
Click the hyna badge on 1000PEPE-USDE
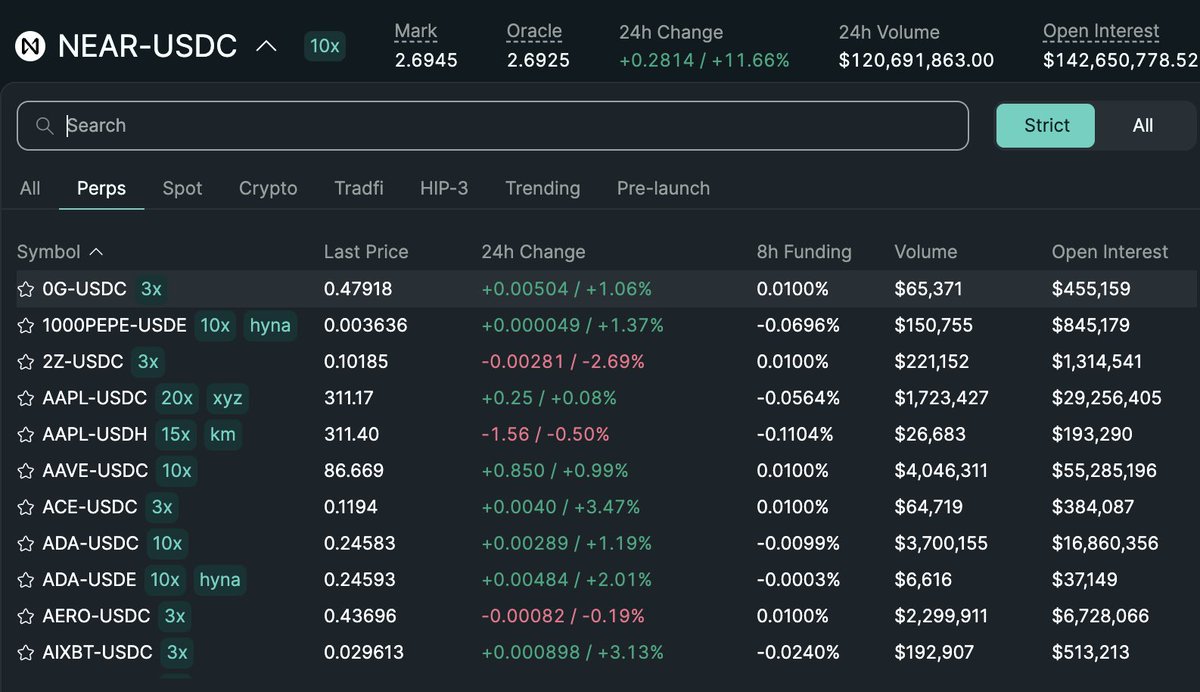coord(270,325)
